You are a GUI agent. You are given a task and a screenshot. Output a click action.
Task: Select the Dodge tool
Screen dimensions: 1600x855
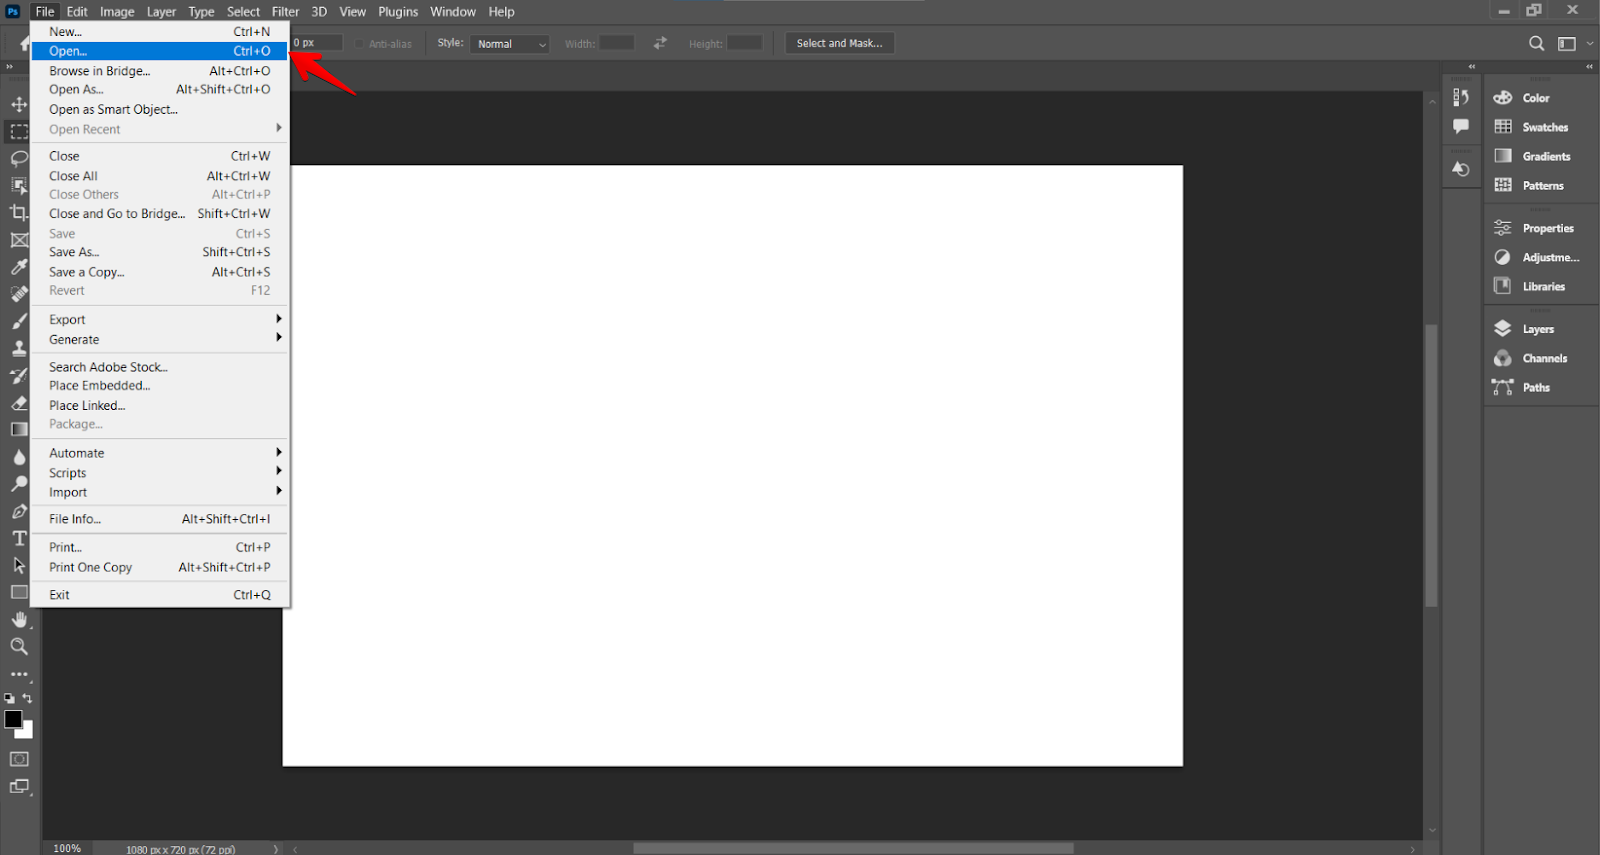point(19,484)
